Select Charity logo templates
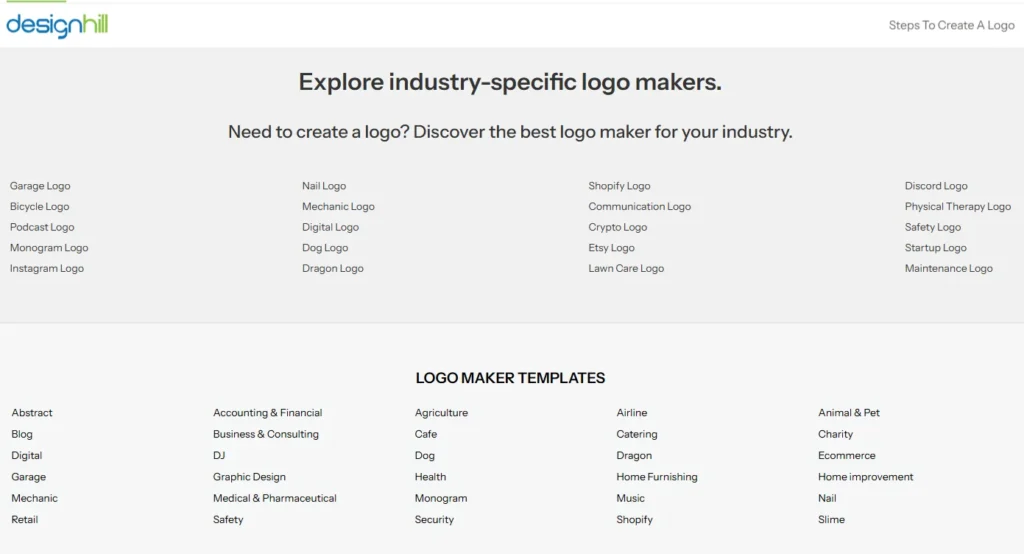 (835, 434)
